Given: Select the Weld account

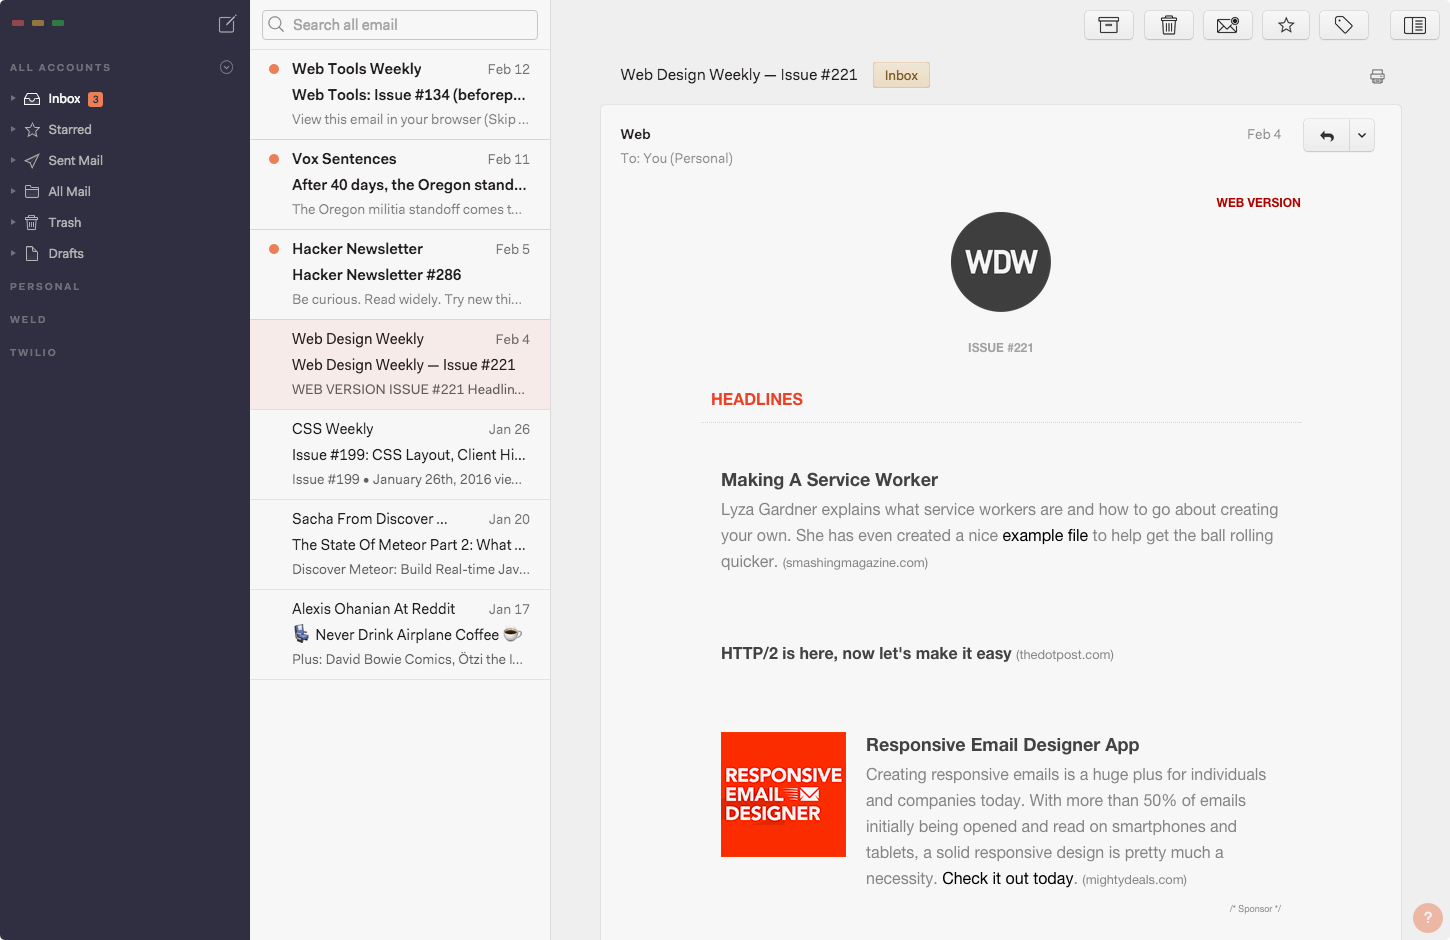Looking at the screenshot, I should (28, 320).
